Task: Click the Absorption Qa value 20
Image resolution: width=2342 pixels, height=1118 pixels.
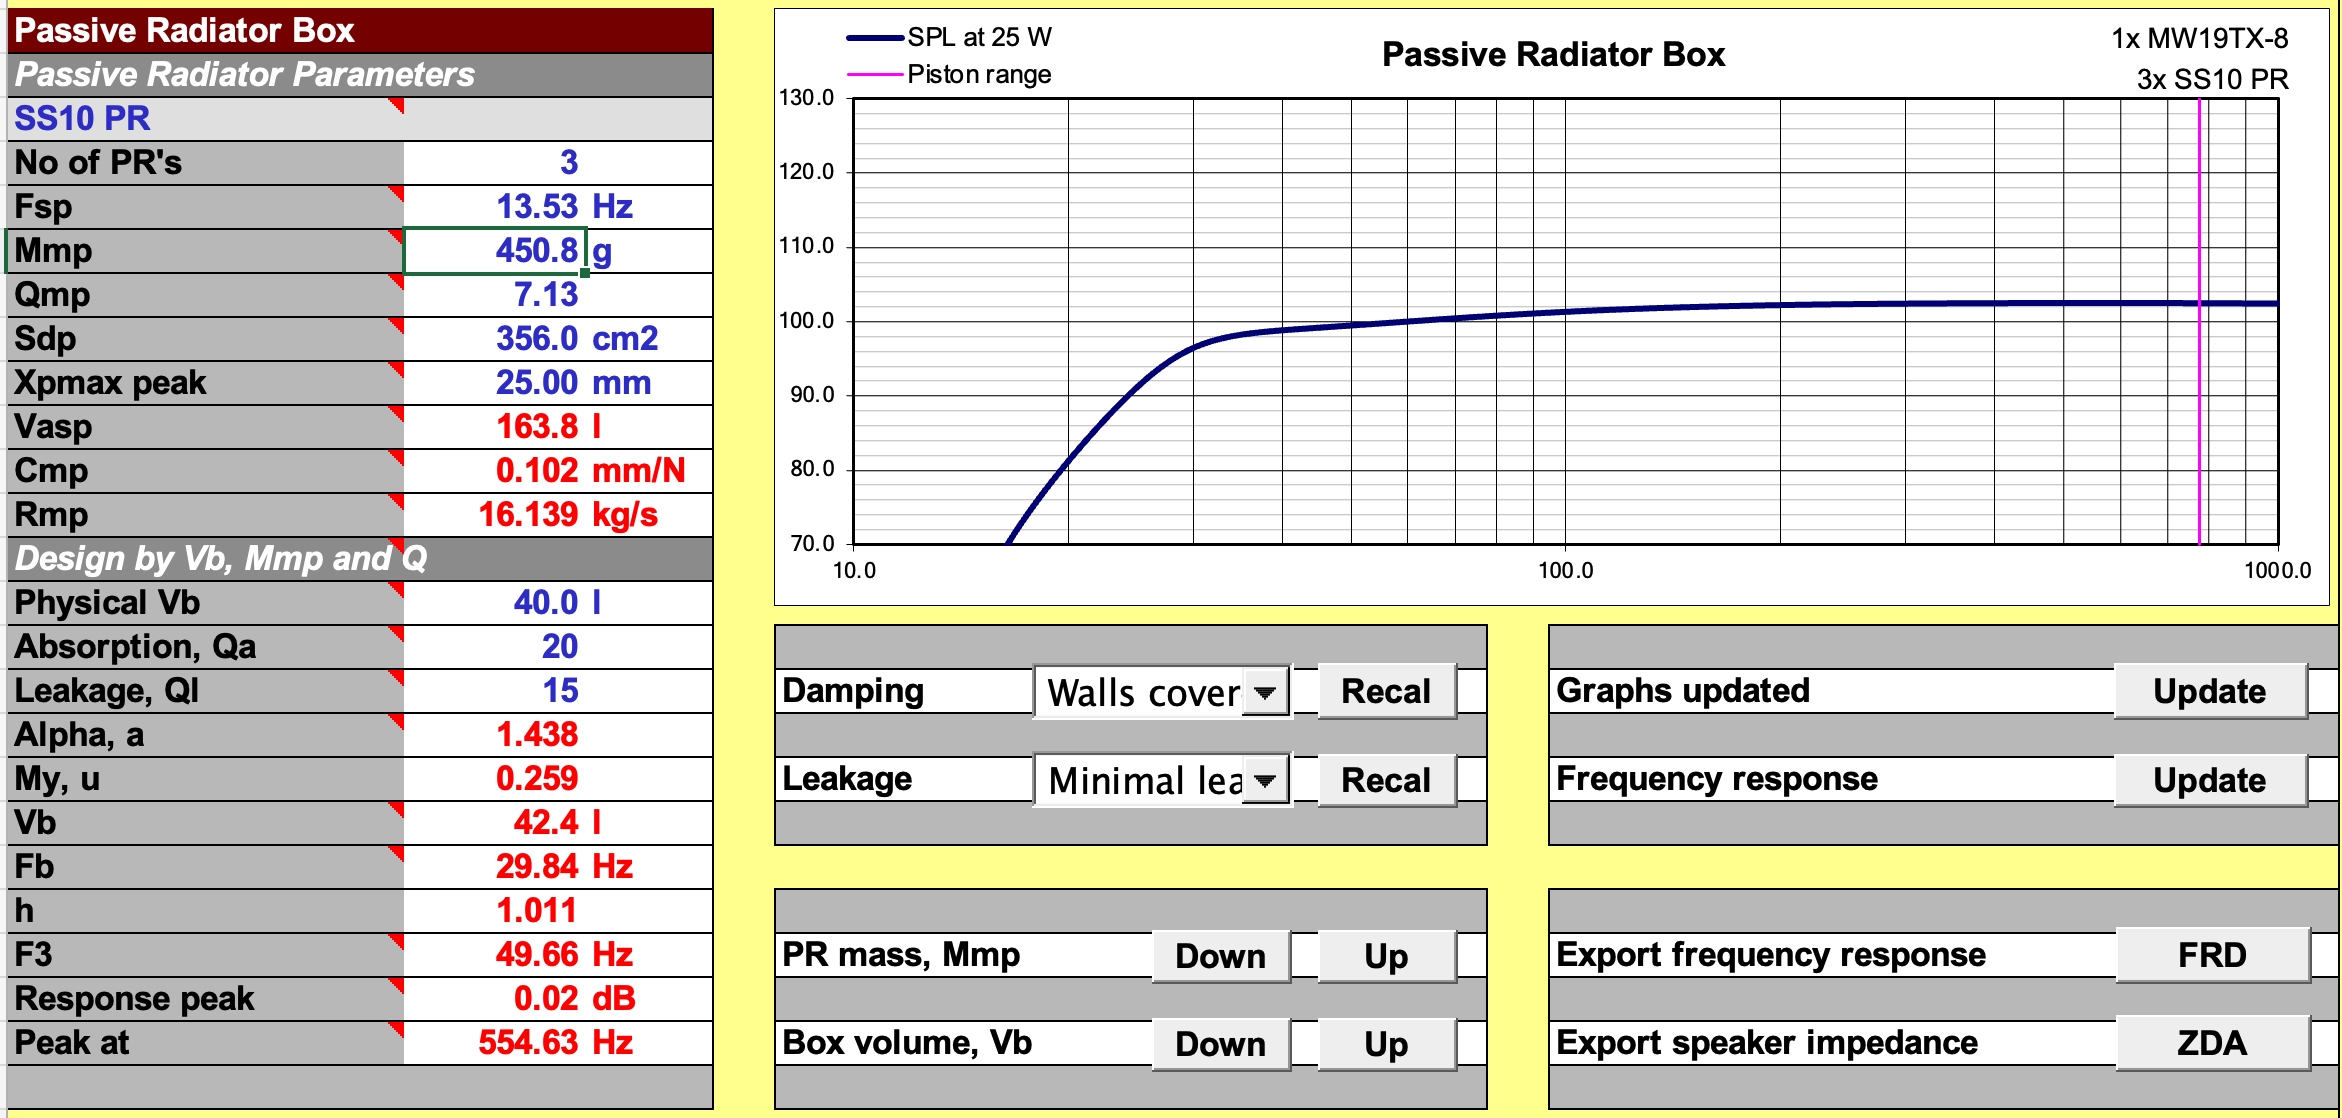Action: click(558, 646)
